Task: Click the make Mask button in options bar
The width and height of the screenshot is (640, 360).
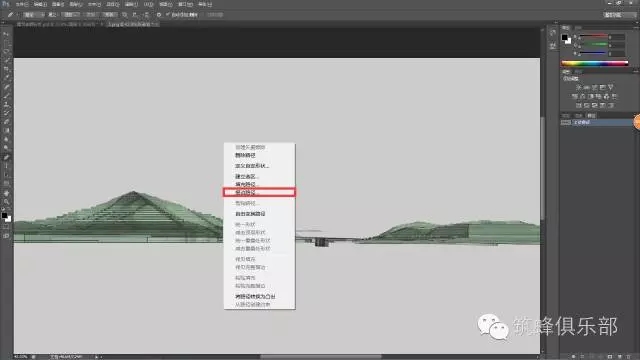Action: pos(90,15)
